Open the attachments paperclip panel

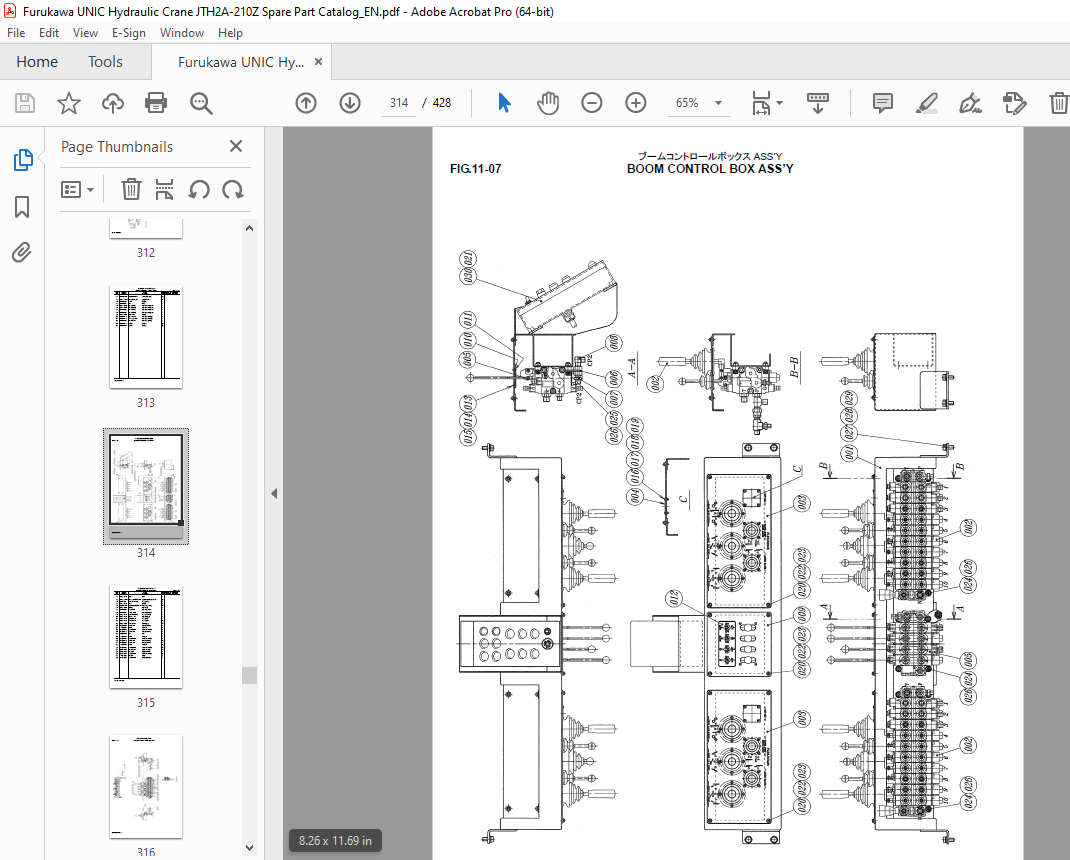[22, 253]
